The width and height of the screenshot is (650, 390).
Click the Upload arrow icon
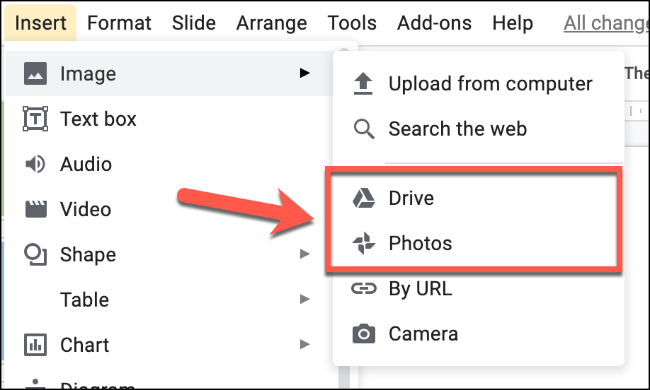point(363,83)
